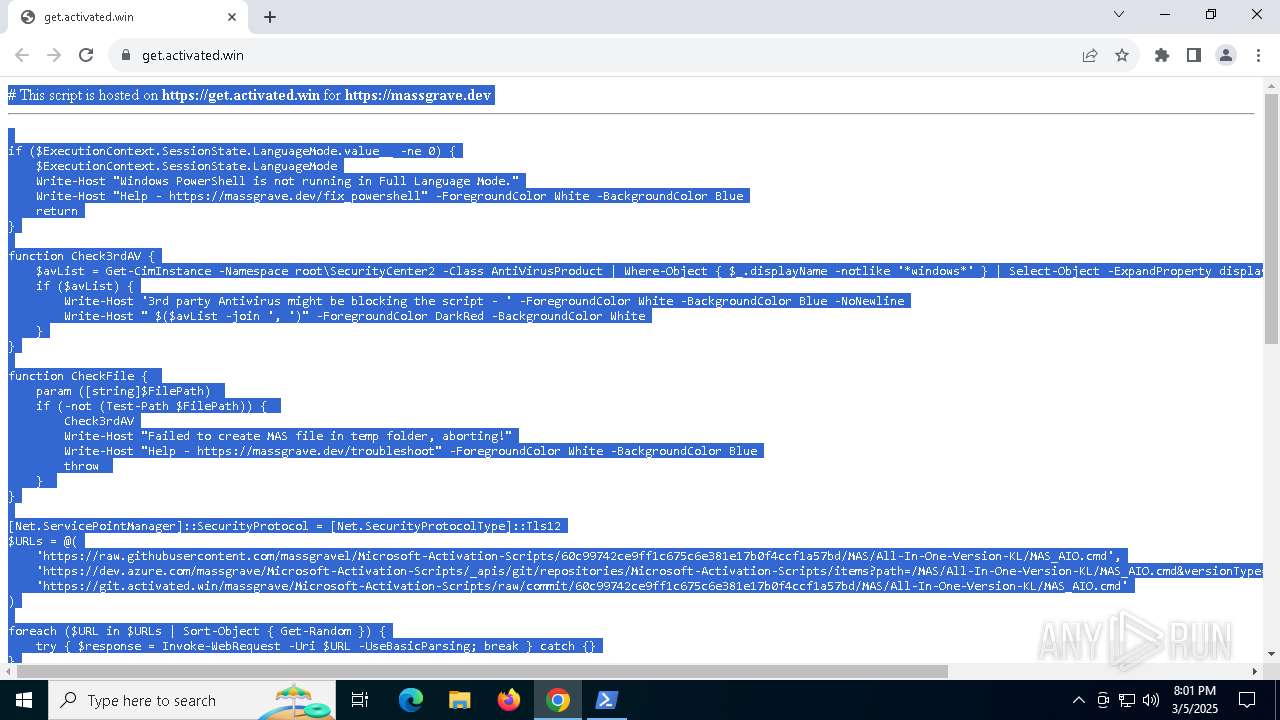The width and height of the screenshot is (1280, 720).
Task: Open Chrome's three-dot menu
Action: click(x=1258, y=55)
